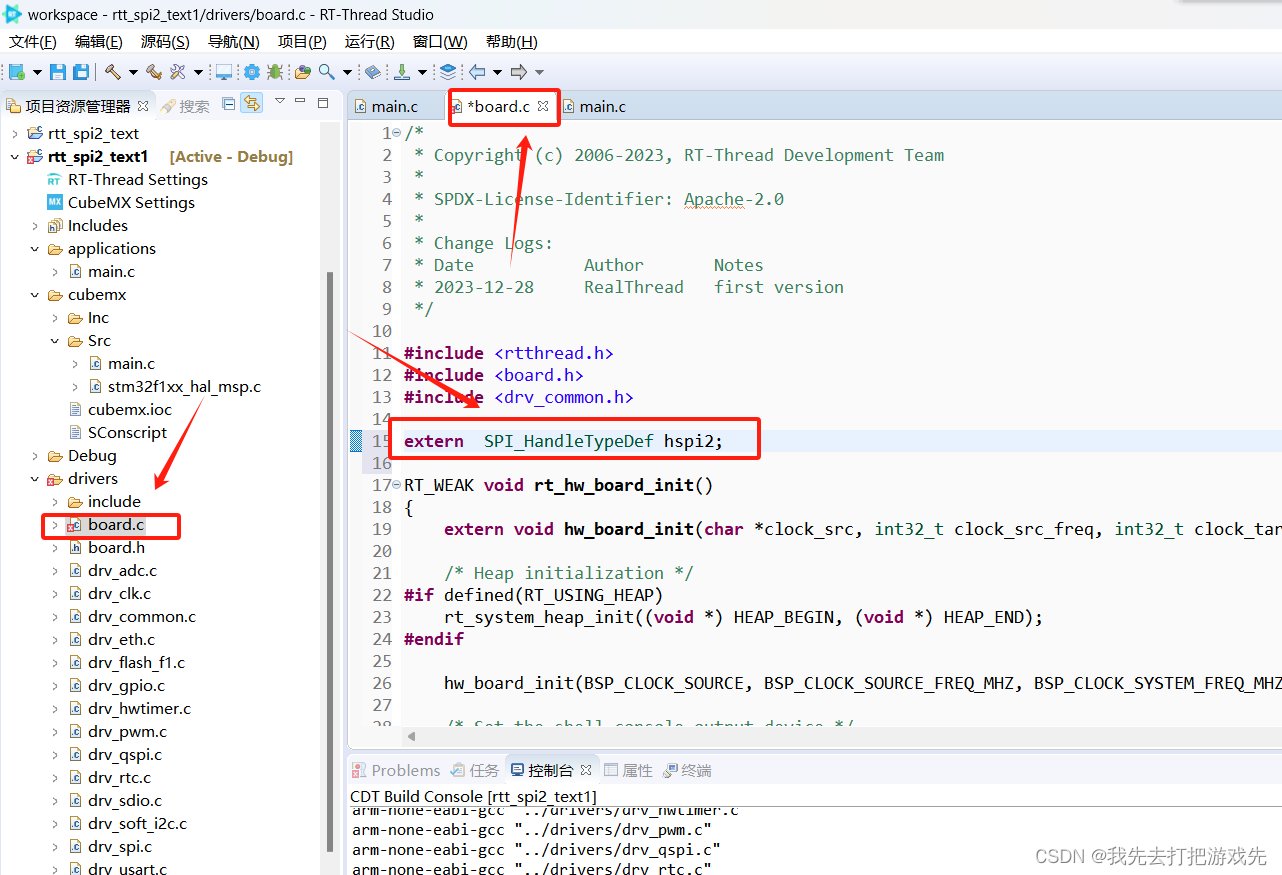Collapse the rtt_spi2_text1 project node
The image size is (1282, 875).
click(x=14, y=157)
